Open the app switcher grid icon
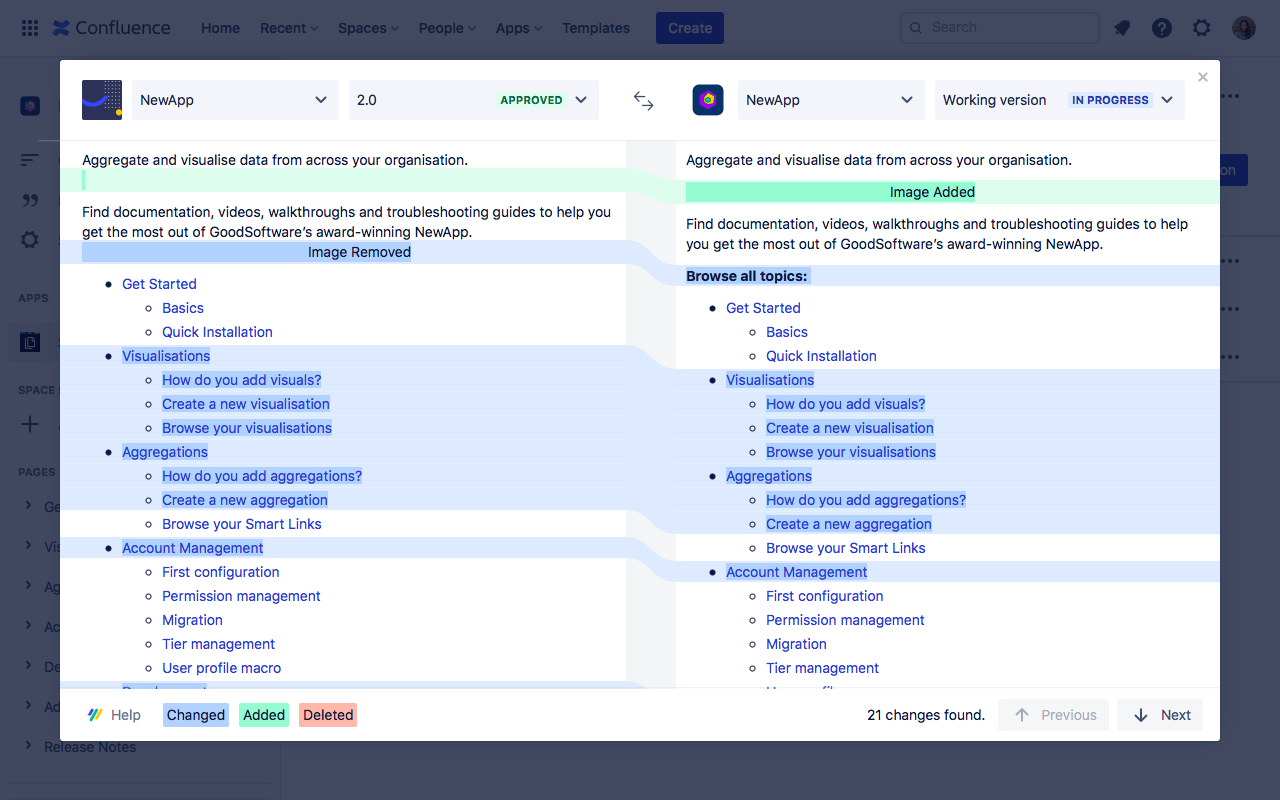Viewport: 1280px width, 800px height. click(x=29, y=27)
